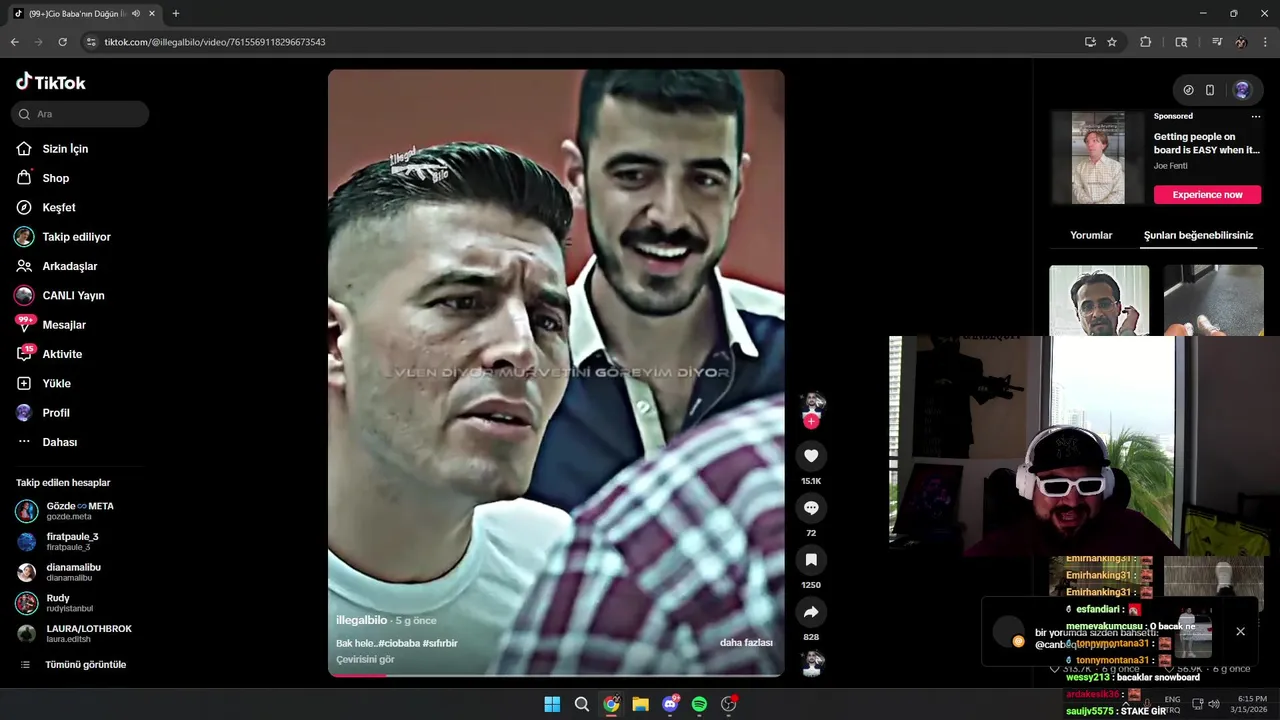Share the video with arrow icon

tap(811, 612)
